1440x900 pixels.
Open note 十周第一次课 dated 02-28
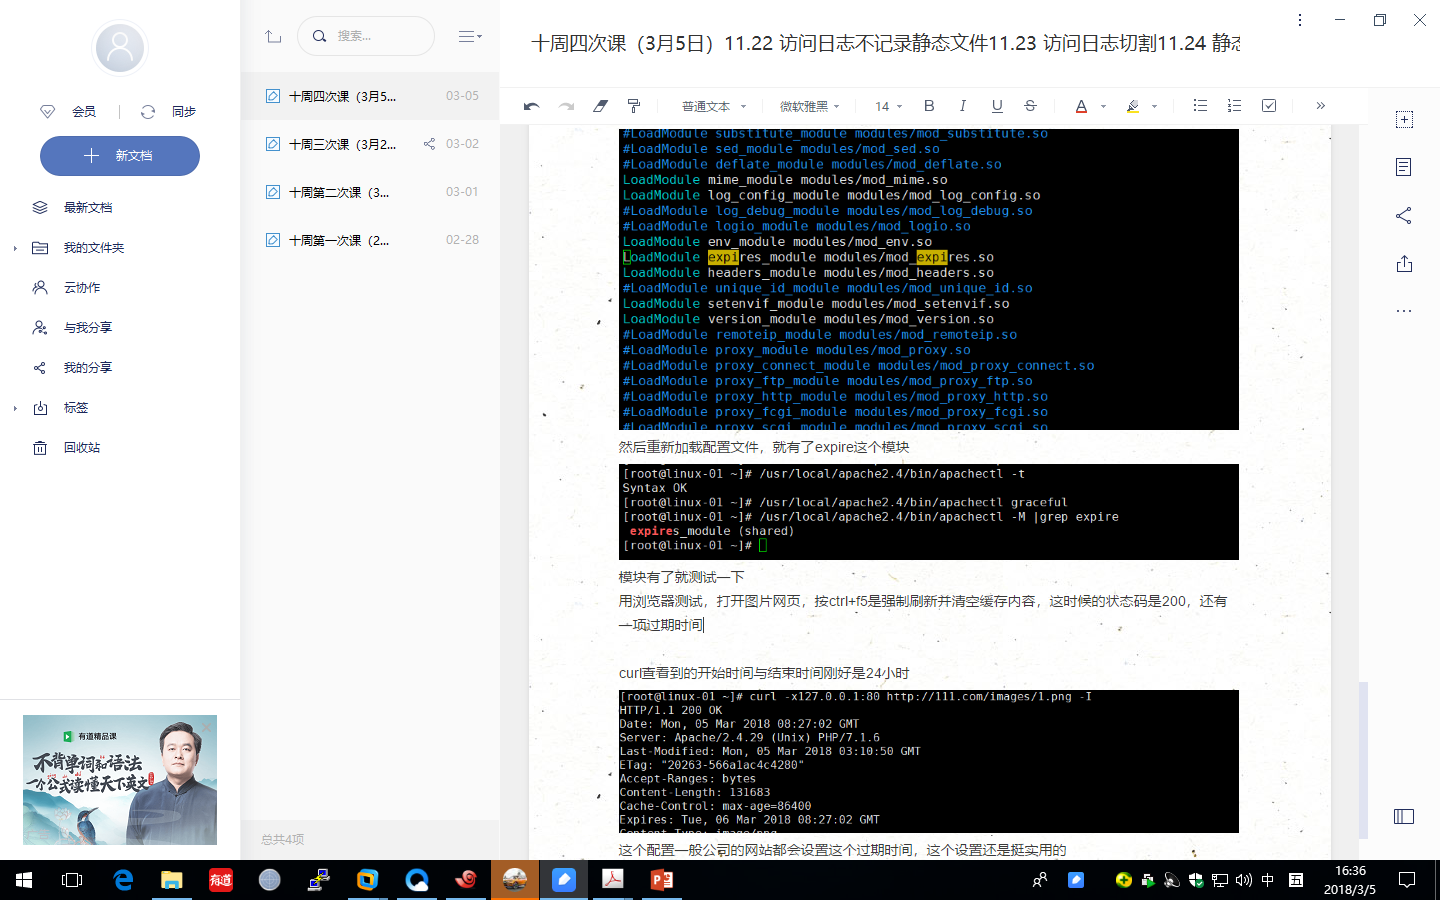click(370, 240)
